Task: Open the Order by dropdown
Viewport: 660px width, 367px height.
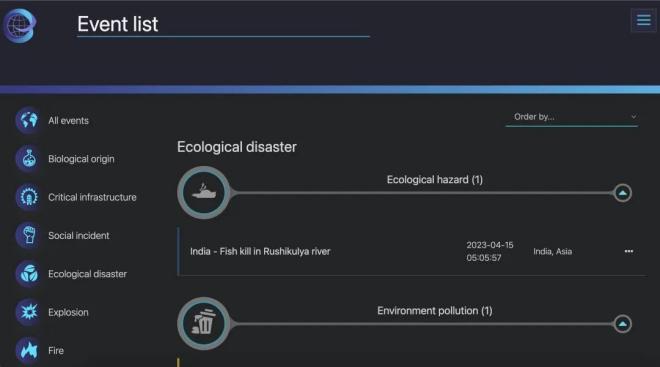Action: tap(572, 117)
